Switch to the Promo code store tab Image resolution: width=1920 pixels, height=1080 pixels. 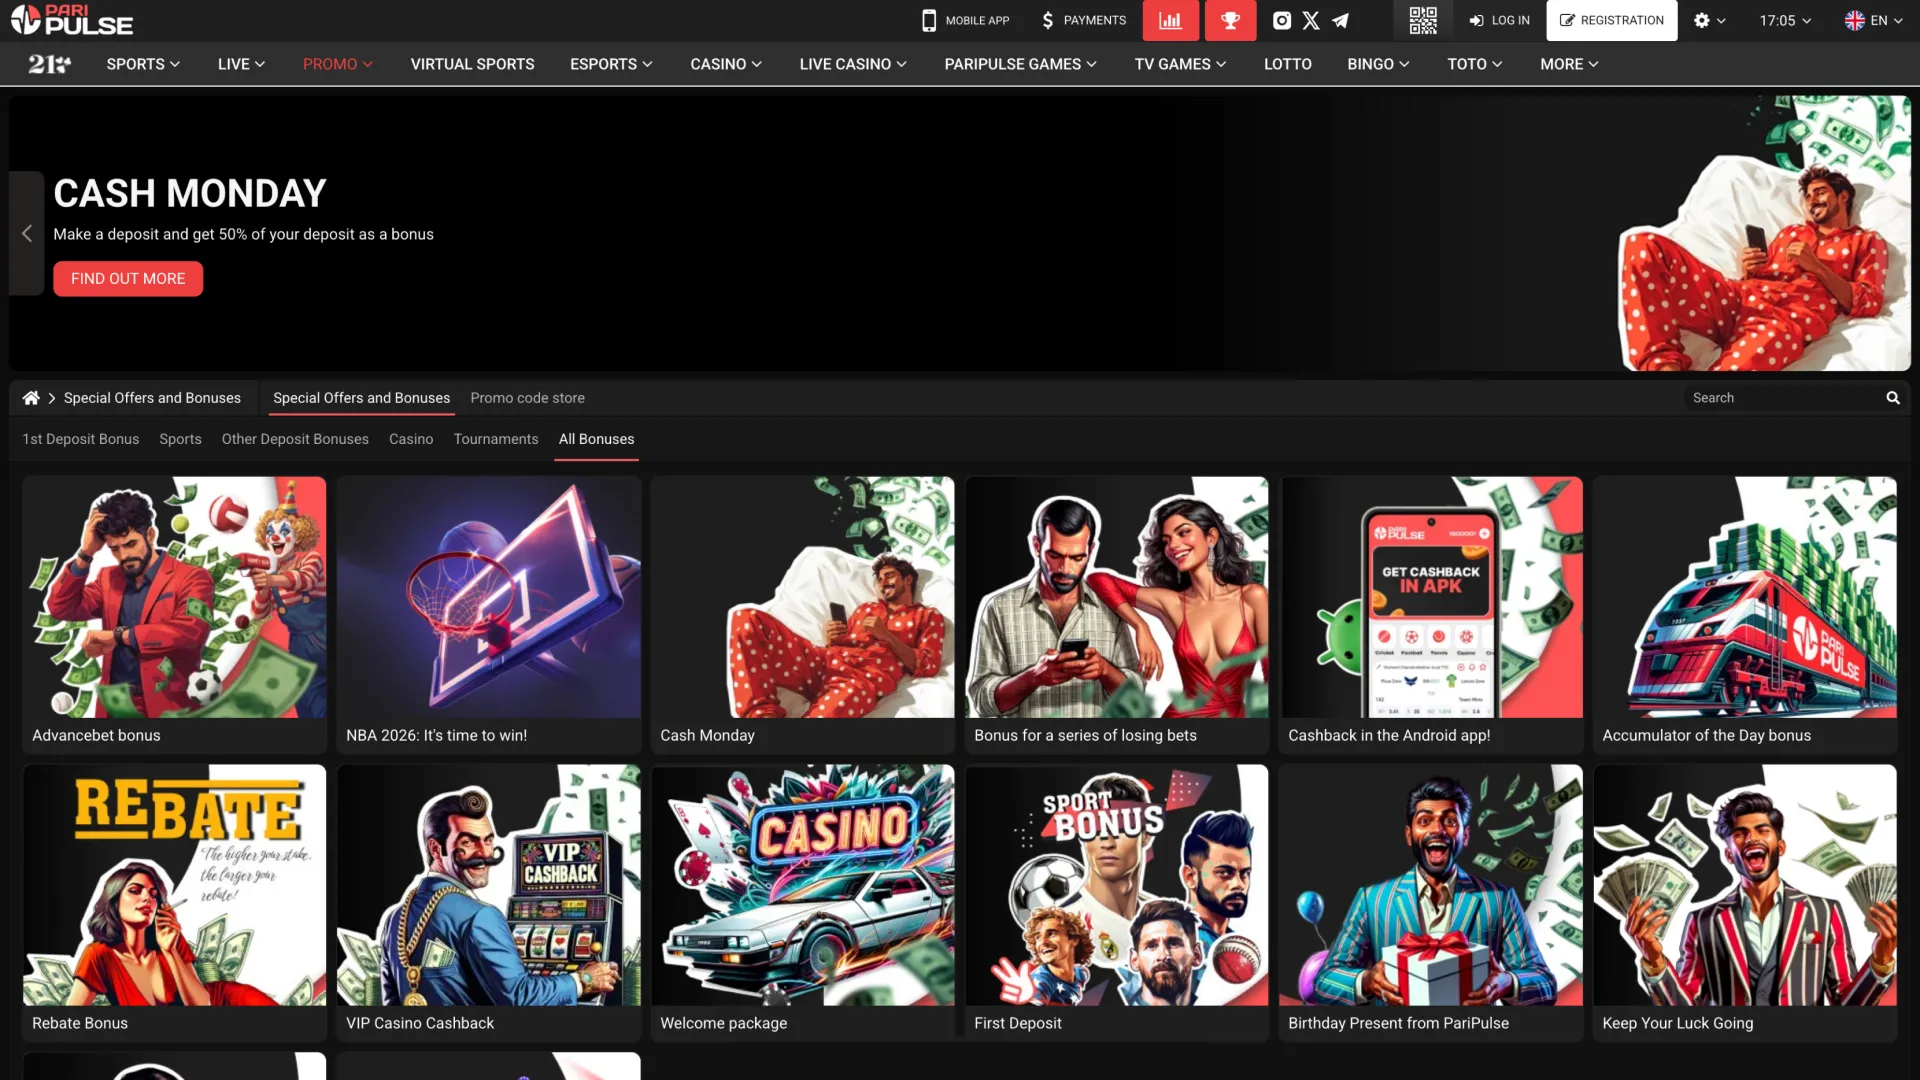point(527,398)
